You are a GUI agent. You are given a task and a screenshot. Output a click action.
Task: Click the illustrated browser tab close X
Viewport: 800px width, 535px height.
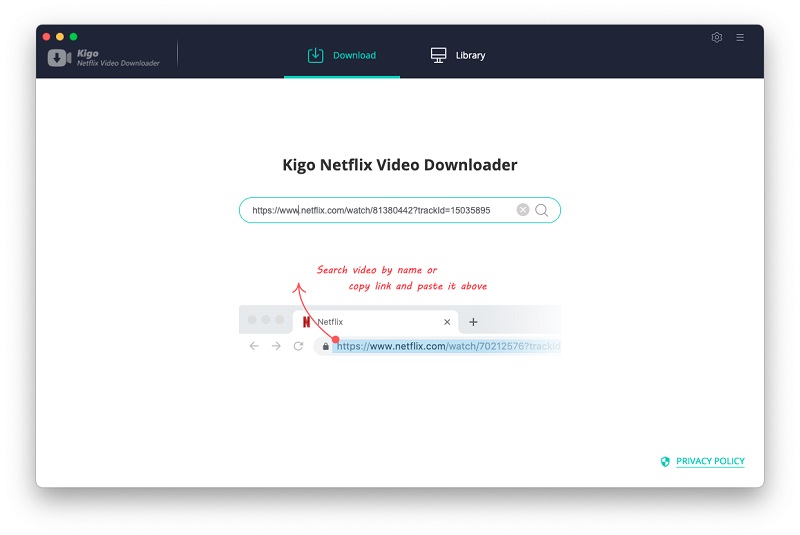tap(447, 322)
